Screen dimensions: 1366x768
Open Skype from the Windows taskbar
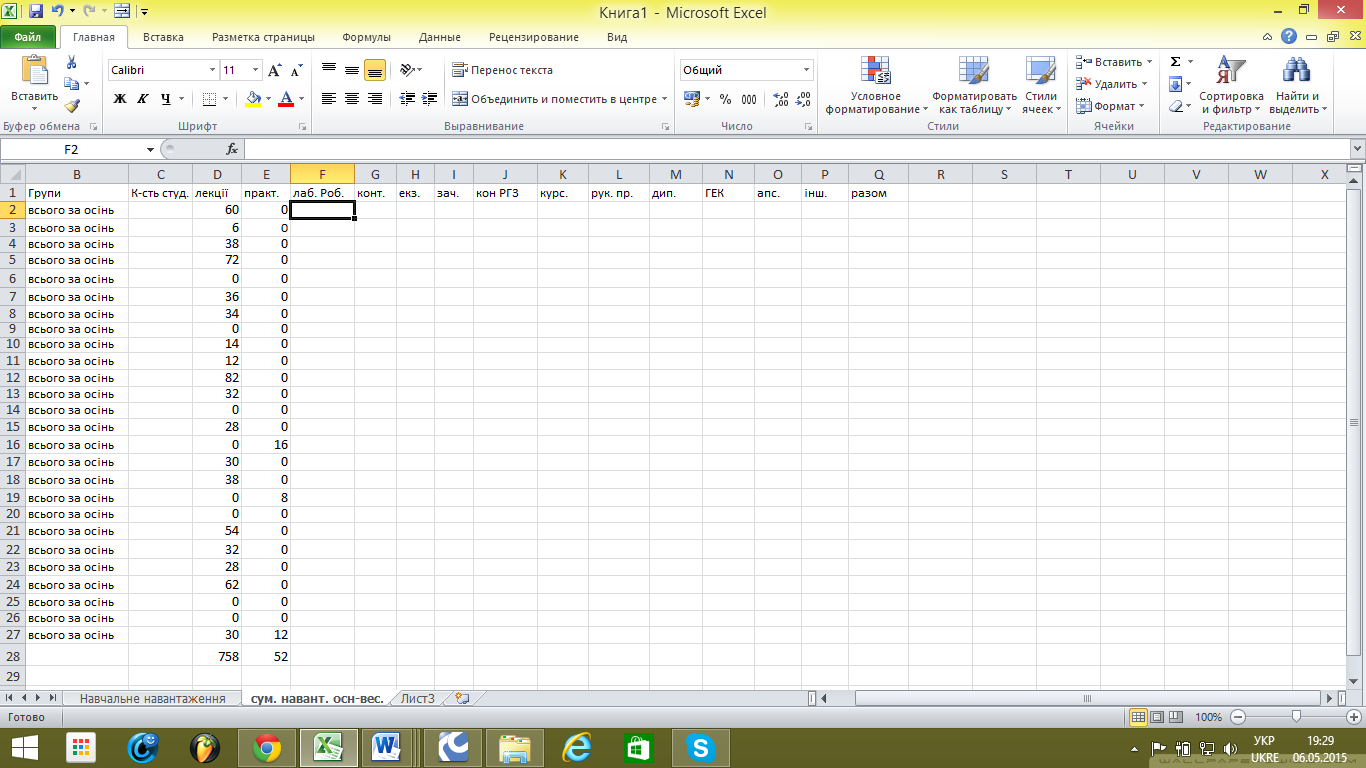[x=700, y=747]
